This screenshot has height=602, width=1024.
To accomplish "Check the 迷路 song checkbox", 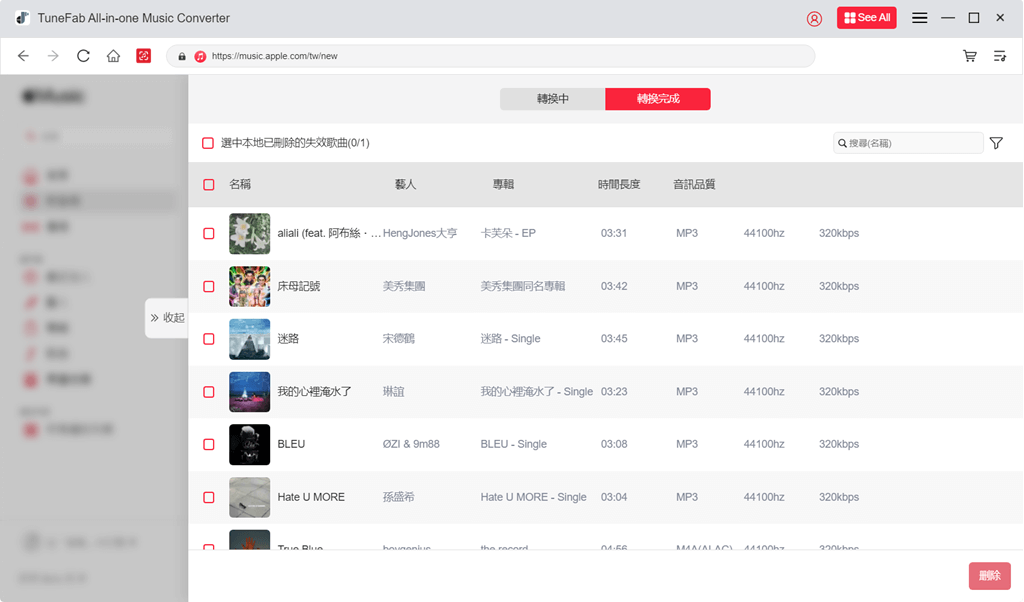I will pyautogui.click(x=209, y=339).
